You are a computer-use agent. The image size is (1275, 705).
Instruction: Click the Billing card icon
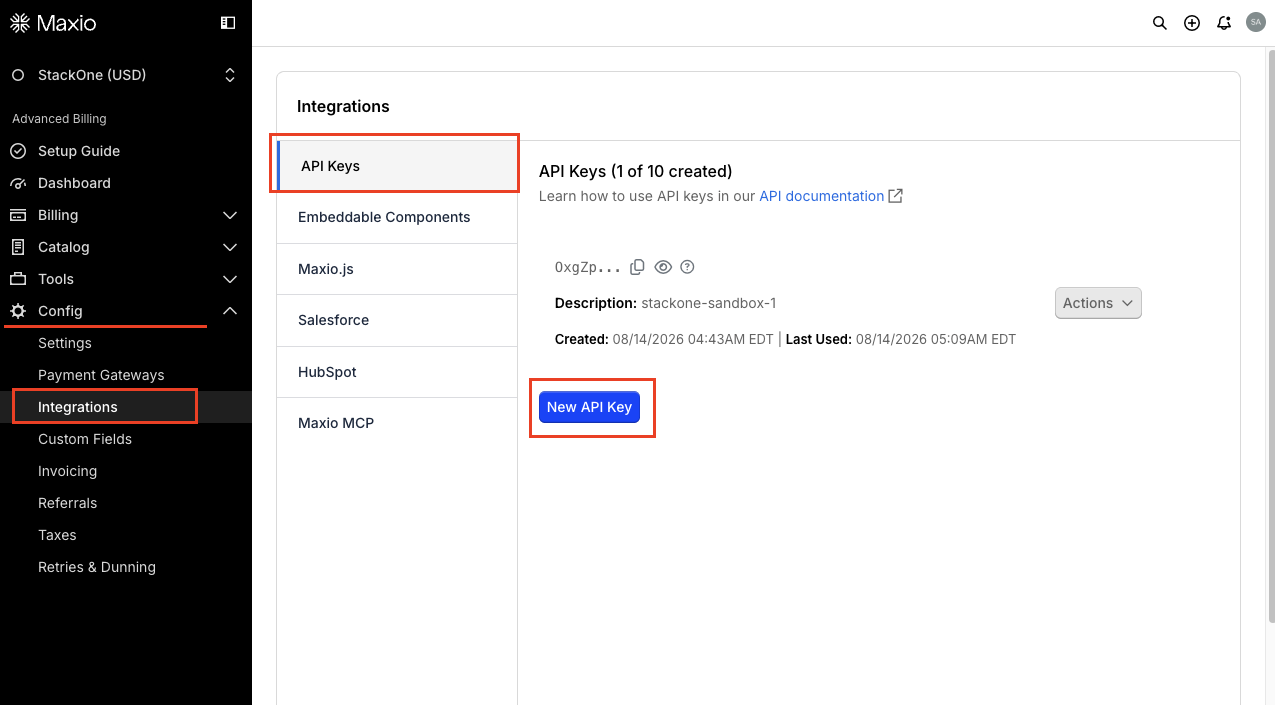tap(18, 215)
